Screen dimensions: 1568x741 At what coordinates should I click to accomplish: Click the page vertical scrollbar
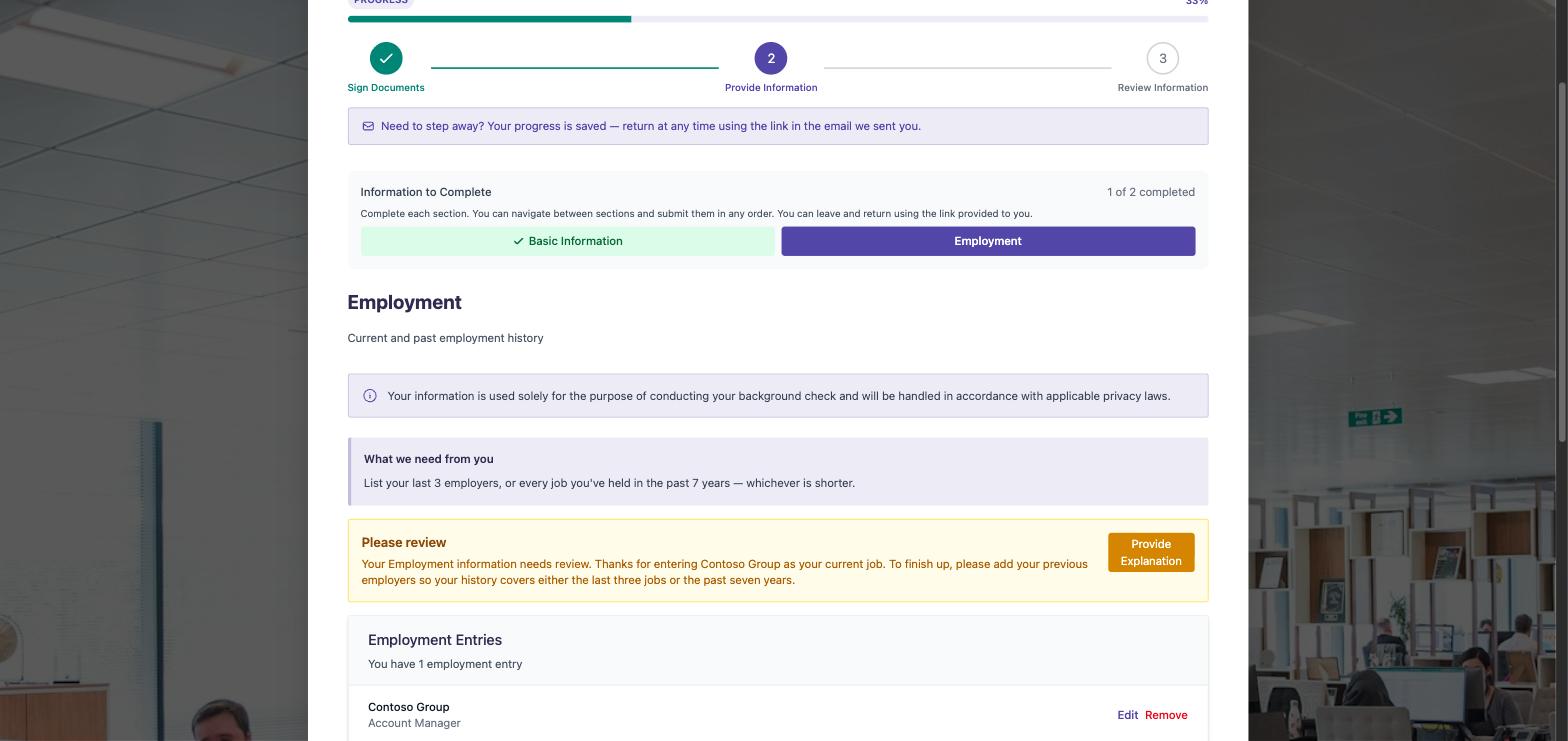(1563, 260)
